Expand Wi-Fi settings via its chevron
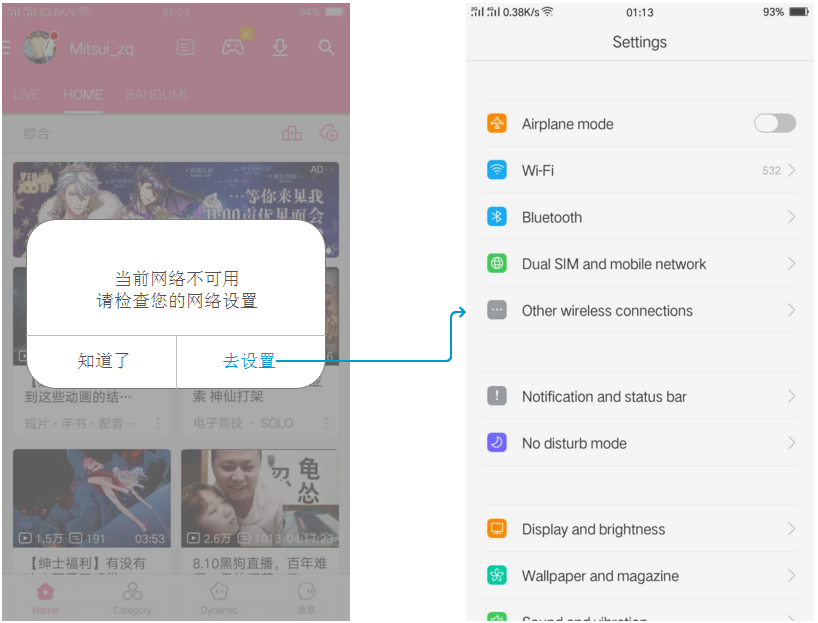This screenshot has width=818, height=623. pos(791,171)
